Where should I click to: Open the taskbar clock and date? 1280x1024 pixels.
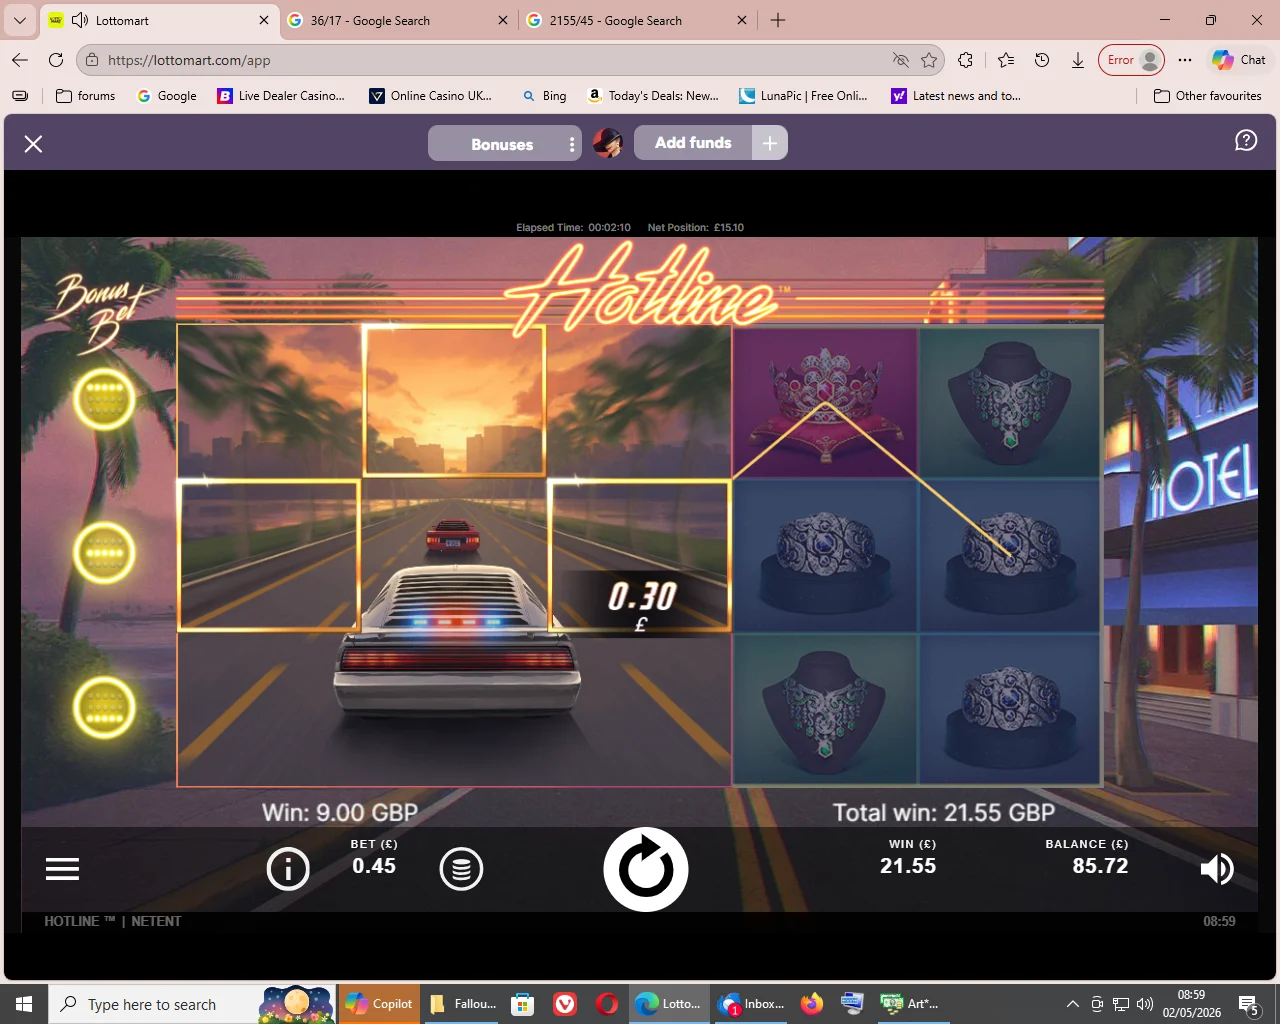(1191, 1004)
